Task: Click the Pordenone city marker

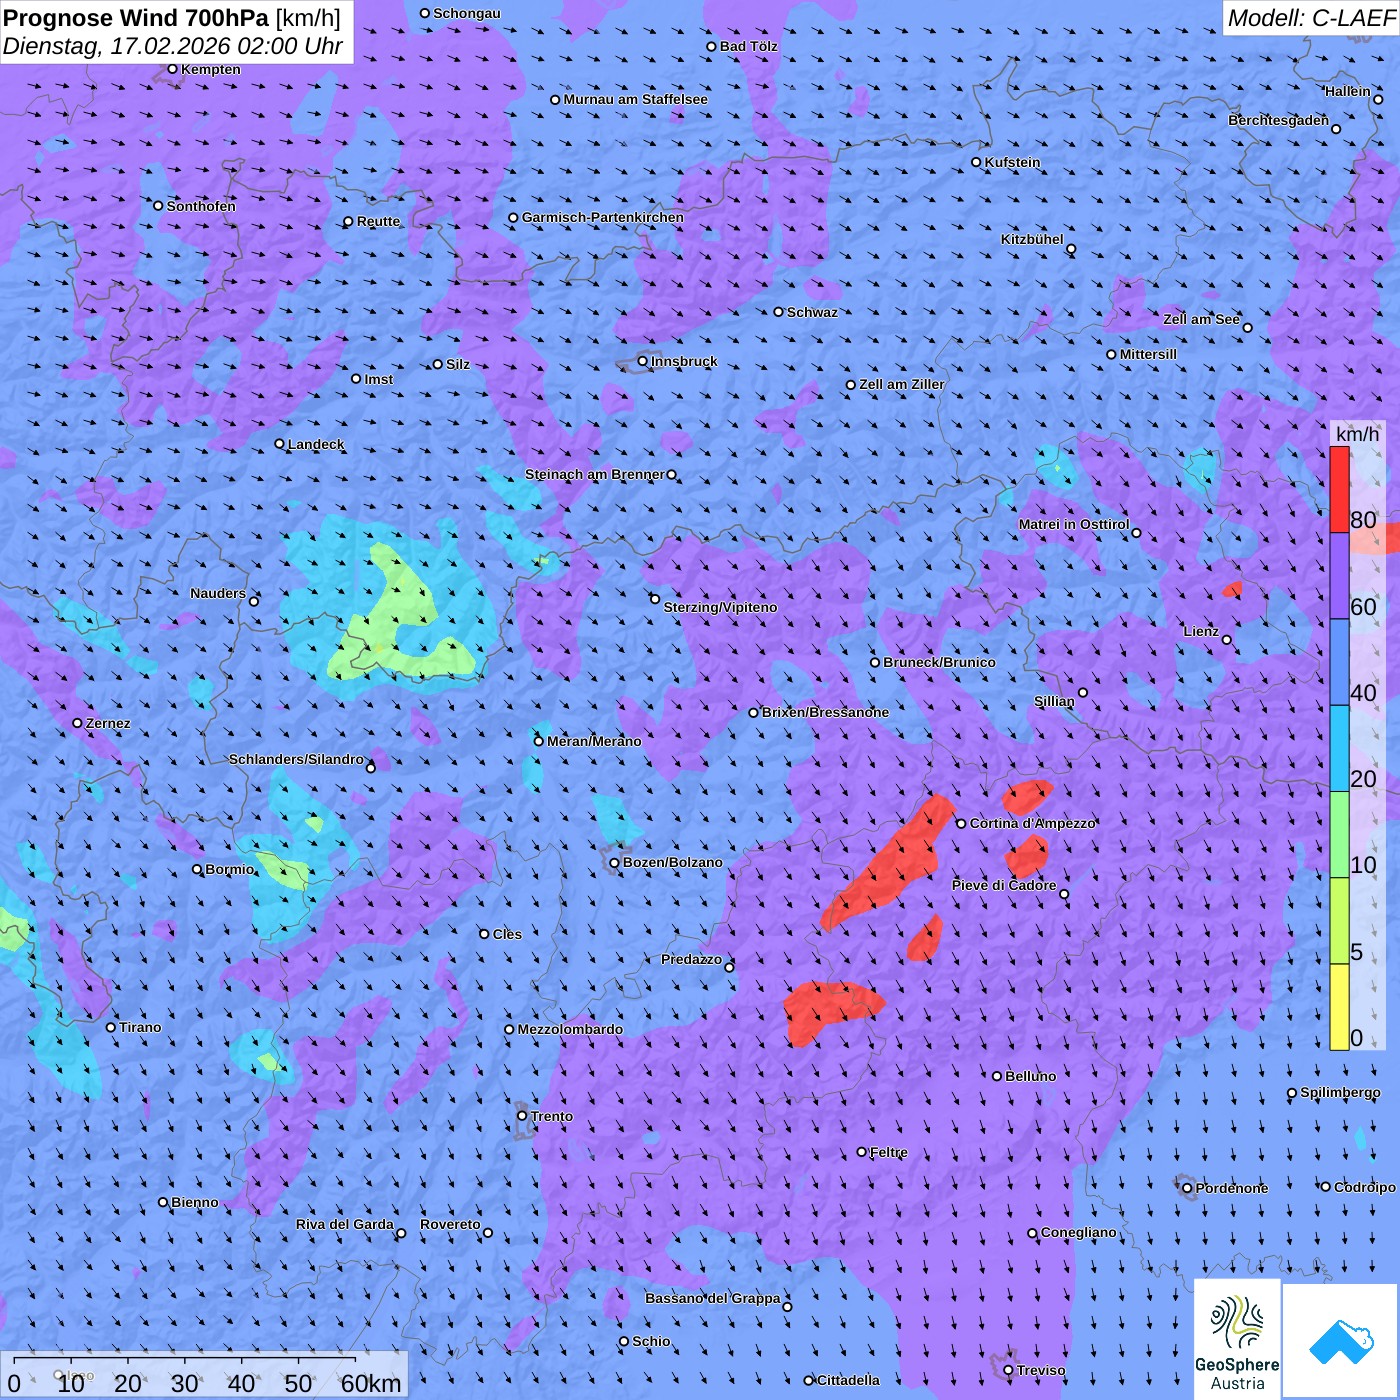Action: click(1187, 1188)
